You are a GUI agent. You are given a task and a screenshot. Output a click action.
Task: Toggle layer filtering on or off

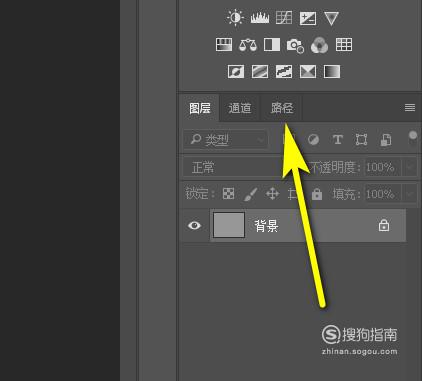(413, 137)
